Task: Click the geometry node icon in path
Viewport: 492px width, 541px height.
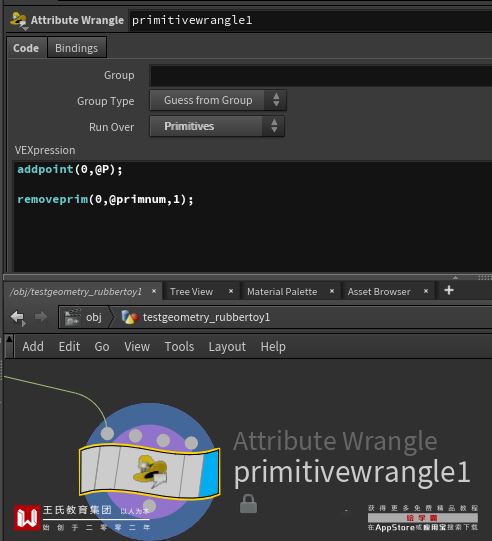Action: tap(130, 317)
